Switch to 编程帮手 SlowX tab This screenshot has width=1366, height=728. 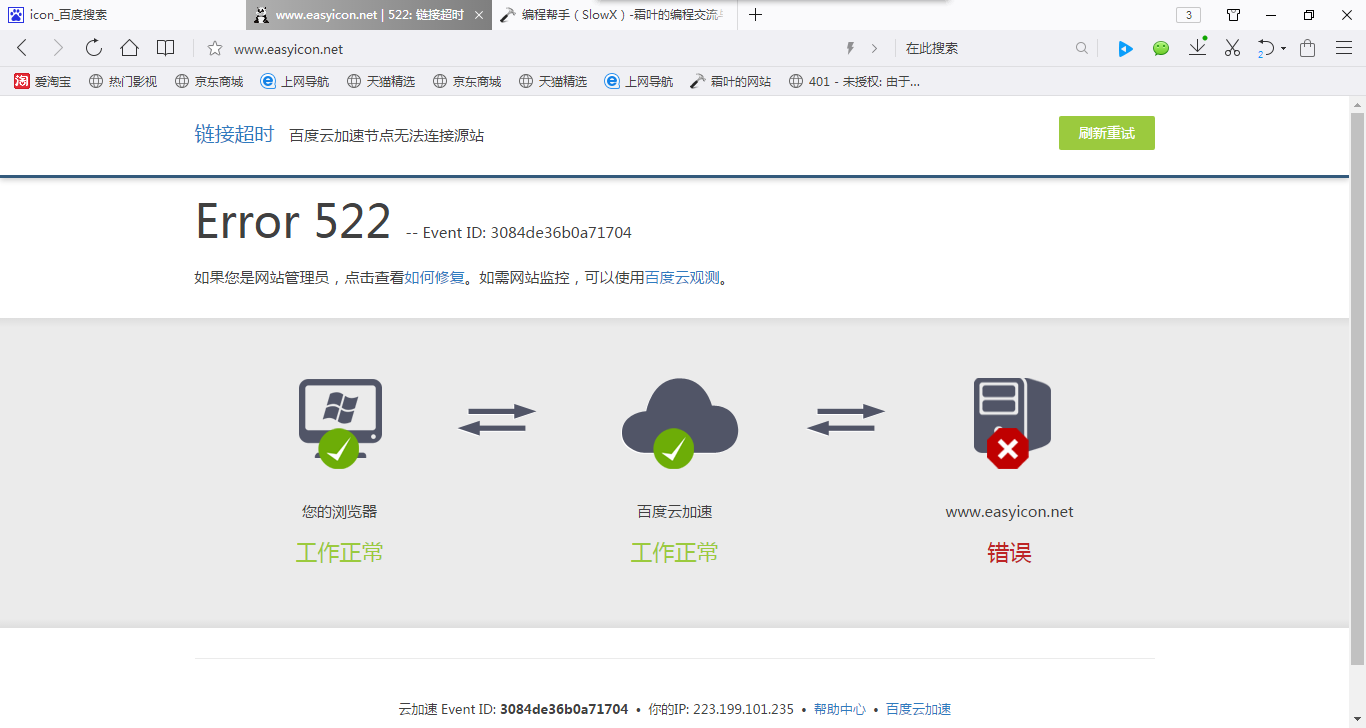point(615,15)
